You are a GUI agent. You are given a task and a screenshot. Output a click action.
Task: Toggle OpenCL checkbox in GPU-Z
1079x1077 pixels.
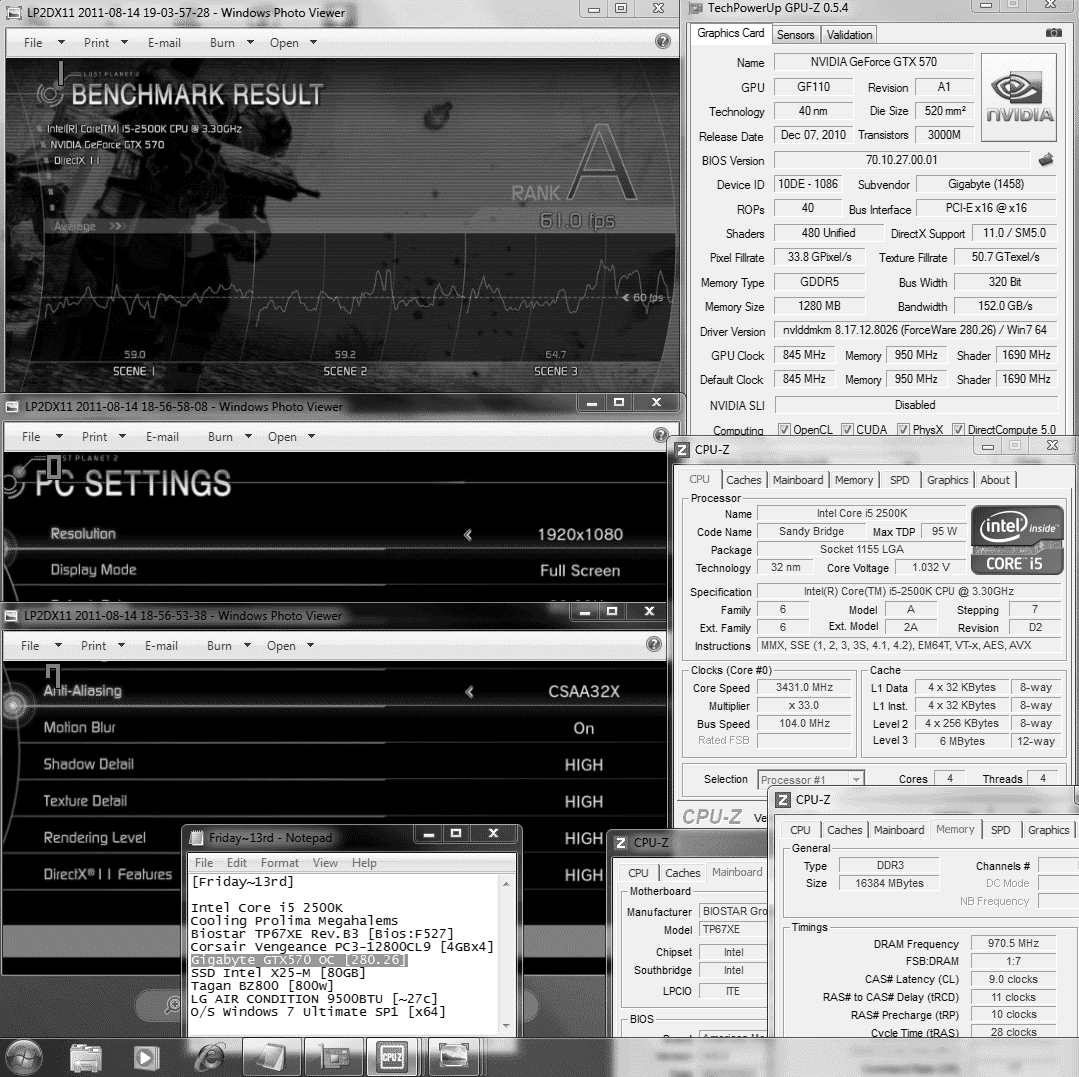click(784, 429)
